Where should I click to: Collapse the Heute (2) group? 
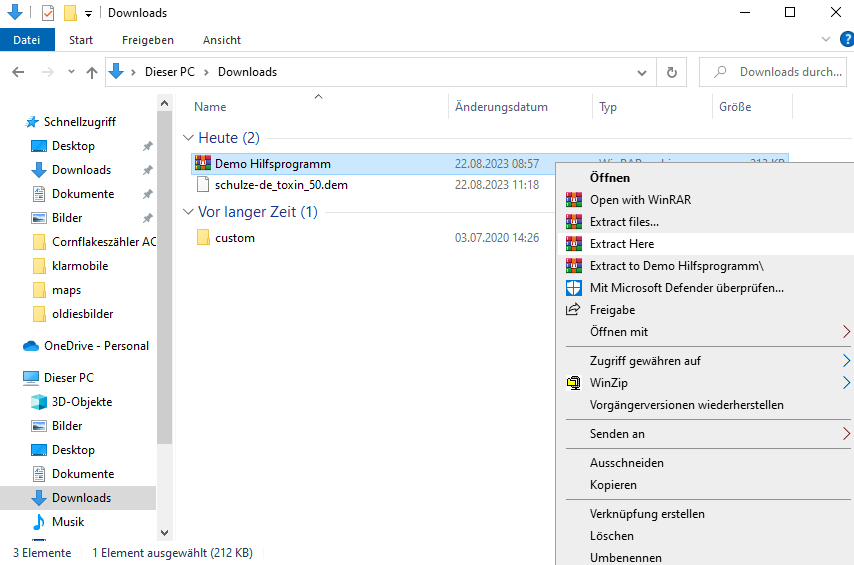click(188, 138)
